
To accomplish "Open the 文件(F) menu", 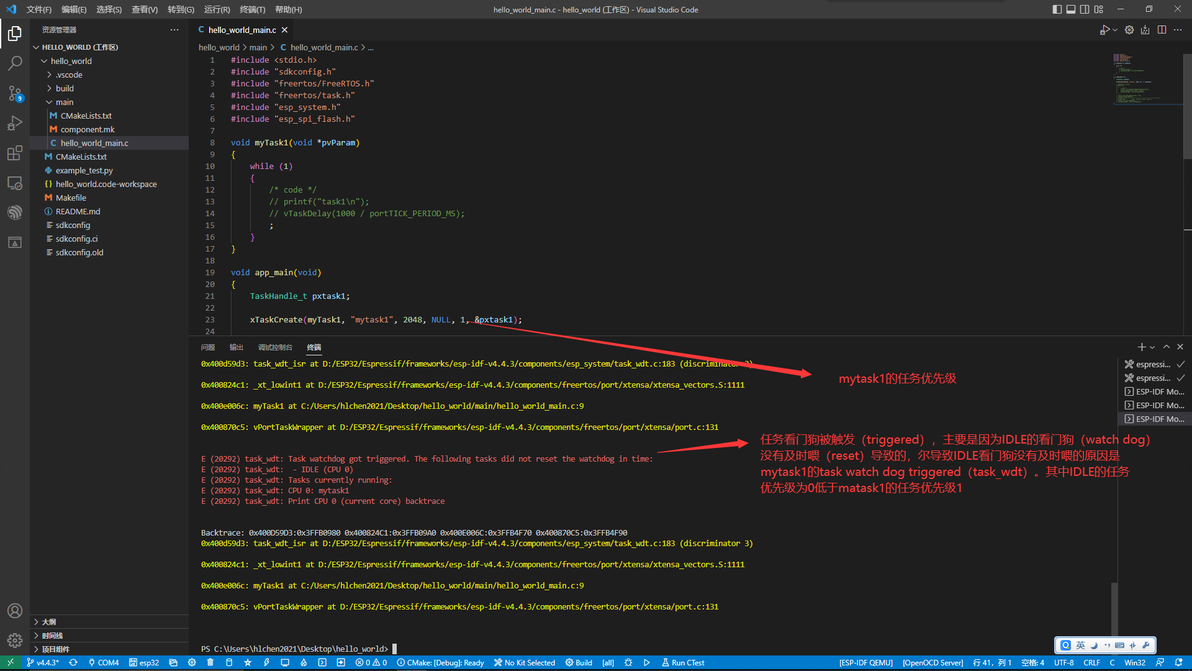I will pos(39,9).
